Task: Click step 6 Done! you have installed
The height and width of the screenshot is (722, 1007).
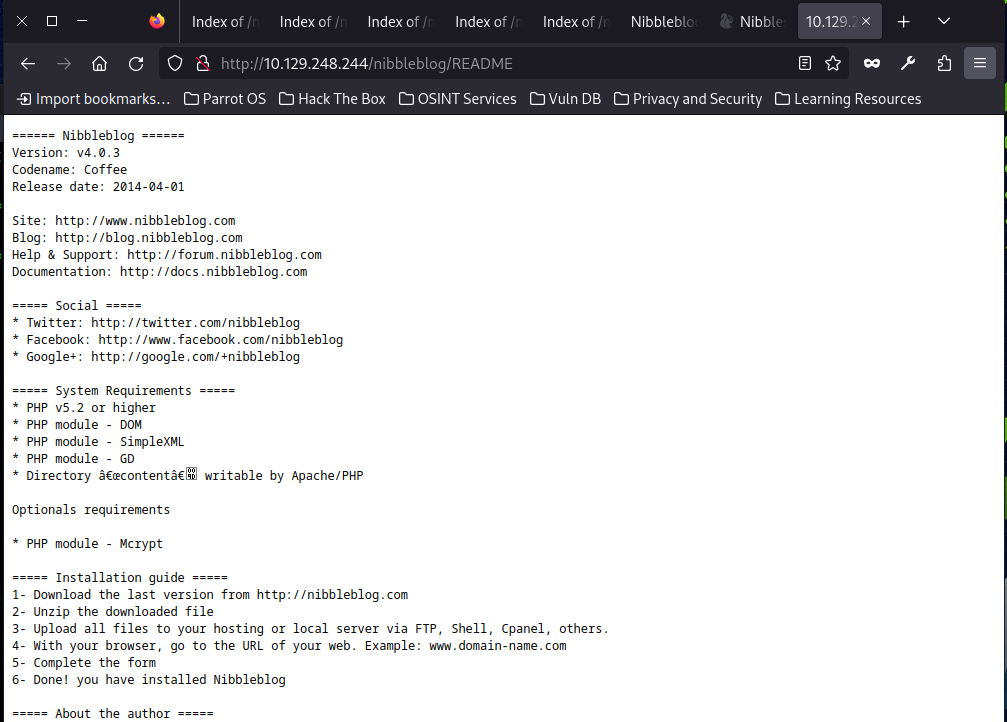Action: [148, 680]
